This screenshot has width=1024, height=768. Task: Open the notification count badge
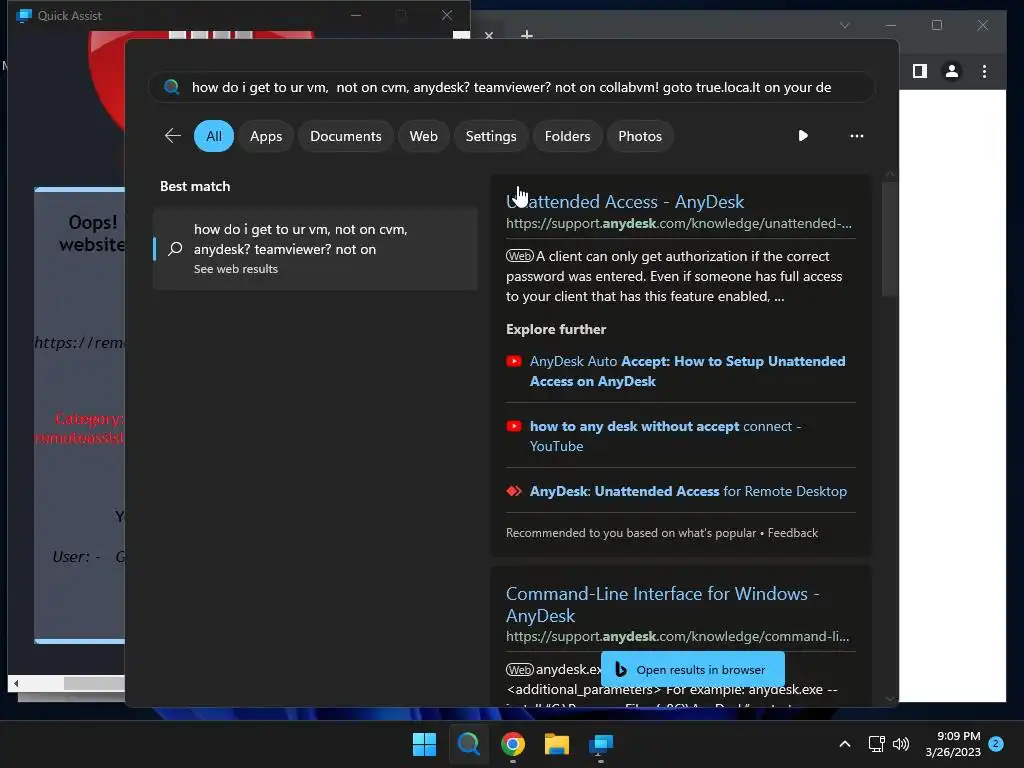tap(996, 744)
